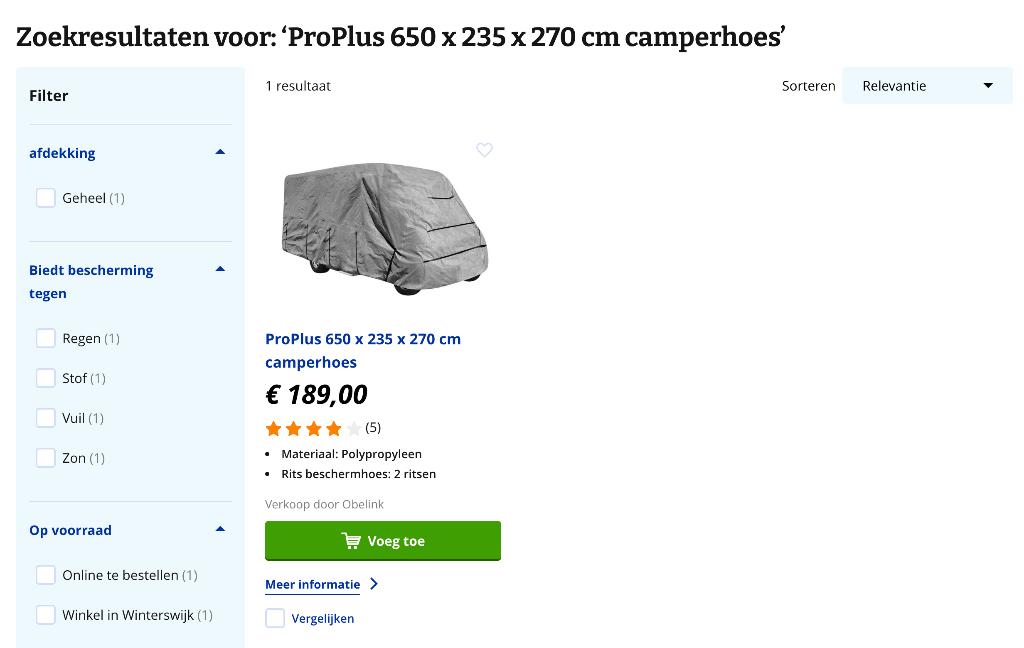Collapse the afdekking filter section
The width and height of the screenshot is (1024, 648).
(219, 151)
